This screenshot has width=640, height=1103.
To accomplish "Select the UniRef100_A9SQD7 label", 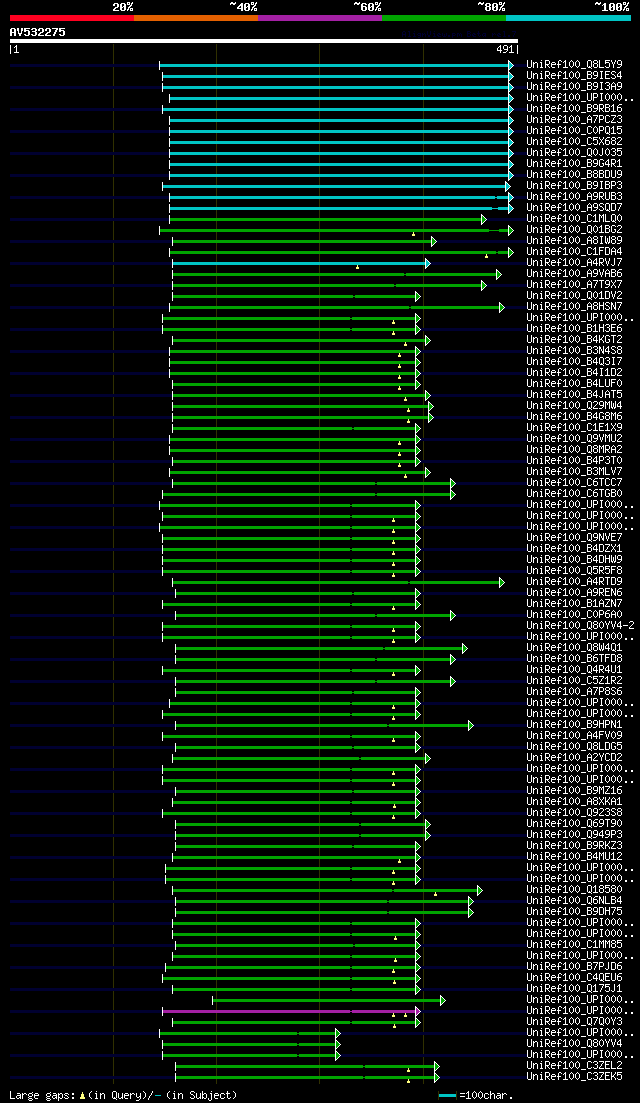I will pyautogui.click(x=574, y=208).
